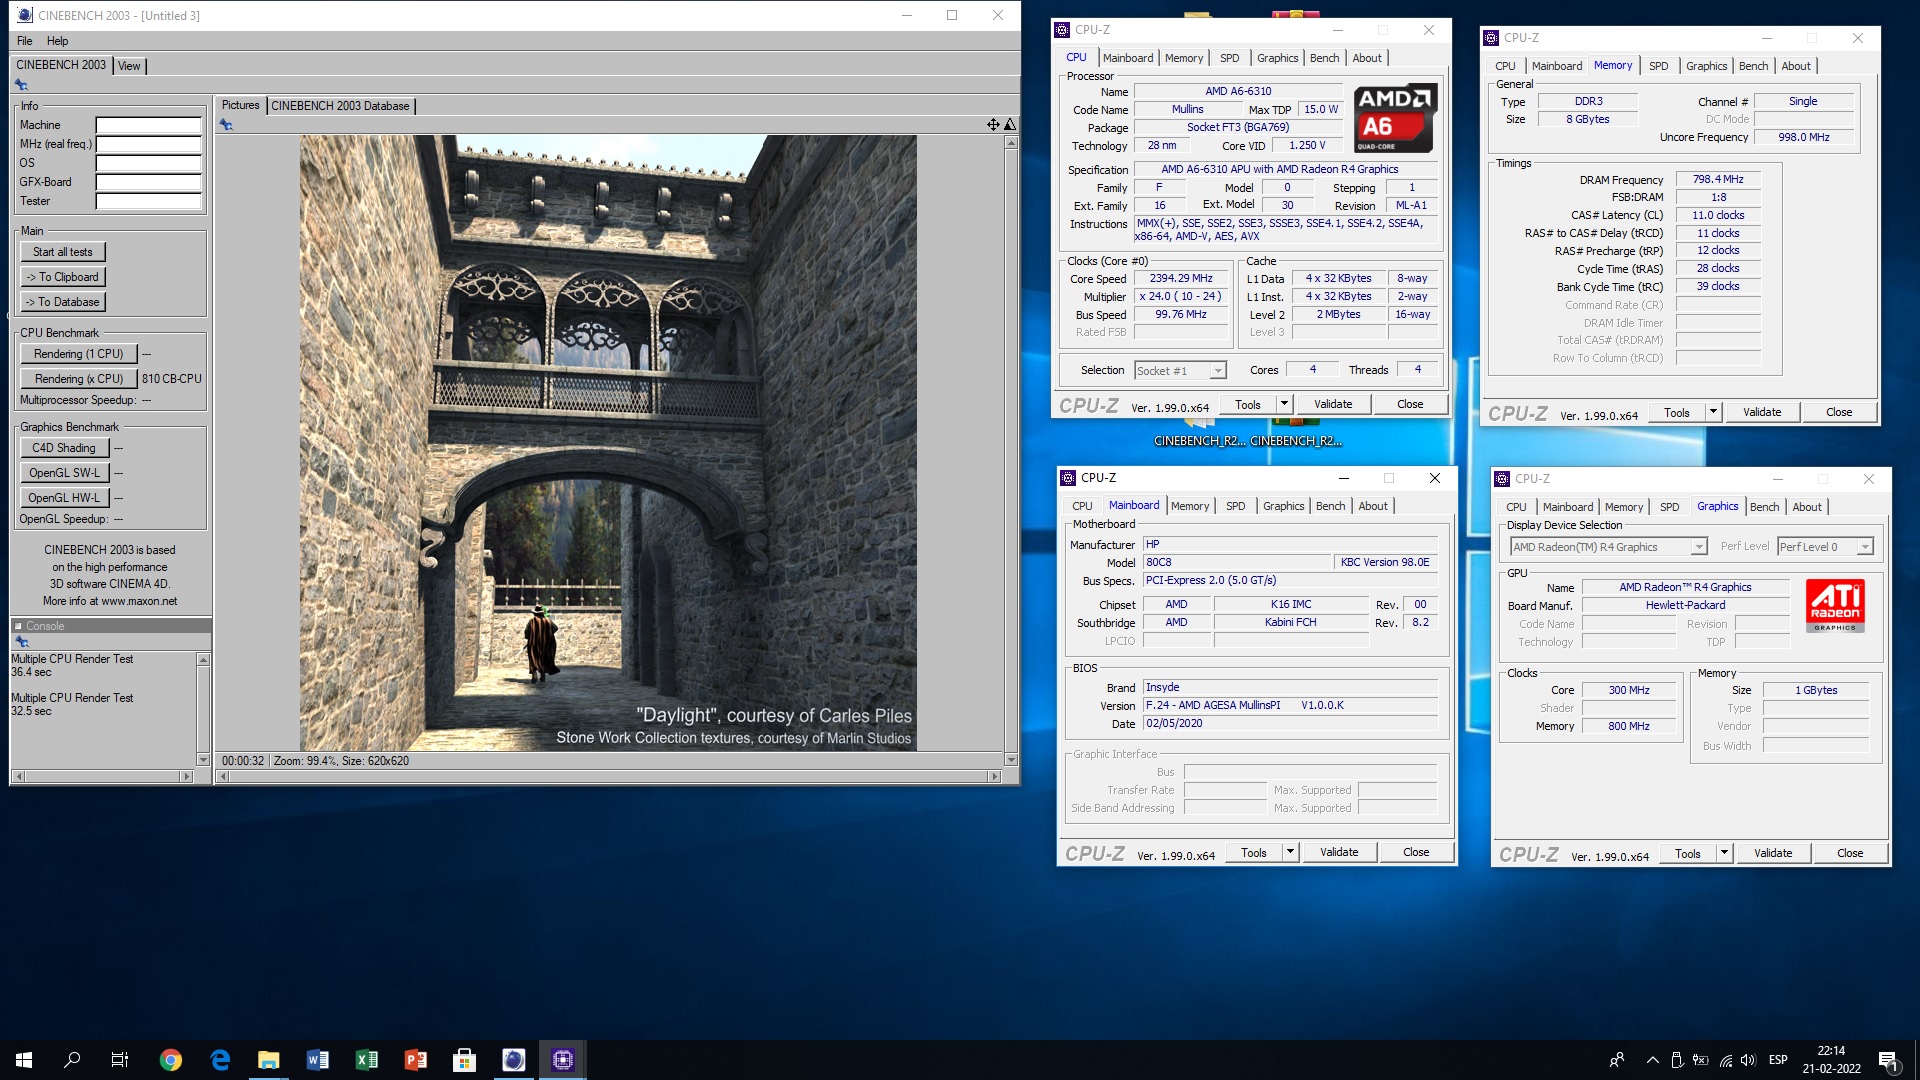Switch to CINEBENCH 2003 Database tab
The image size is (1920, 1080).
tap(340, 106)
